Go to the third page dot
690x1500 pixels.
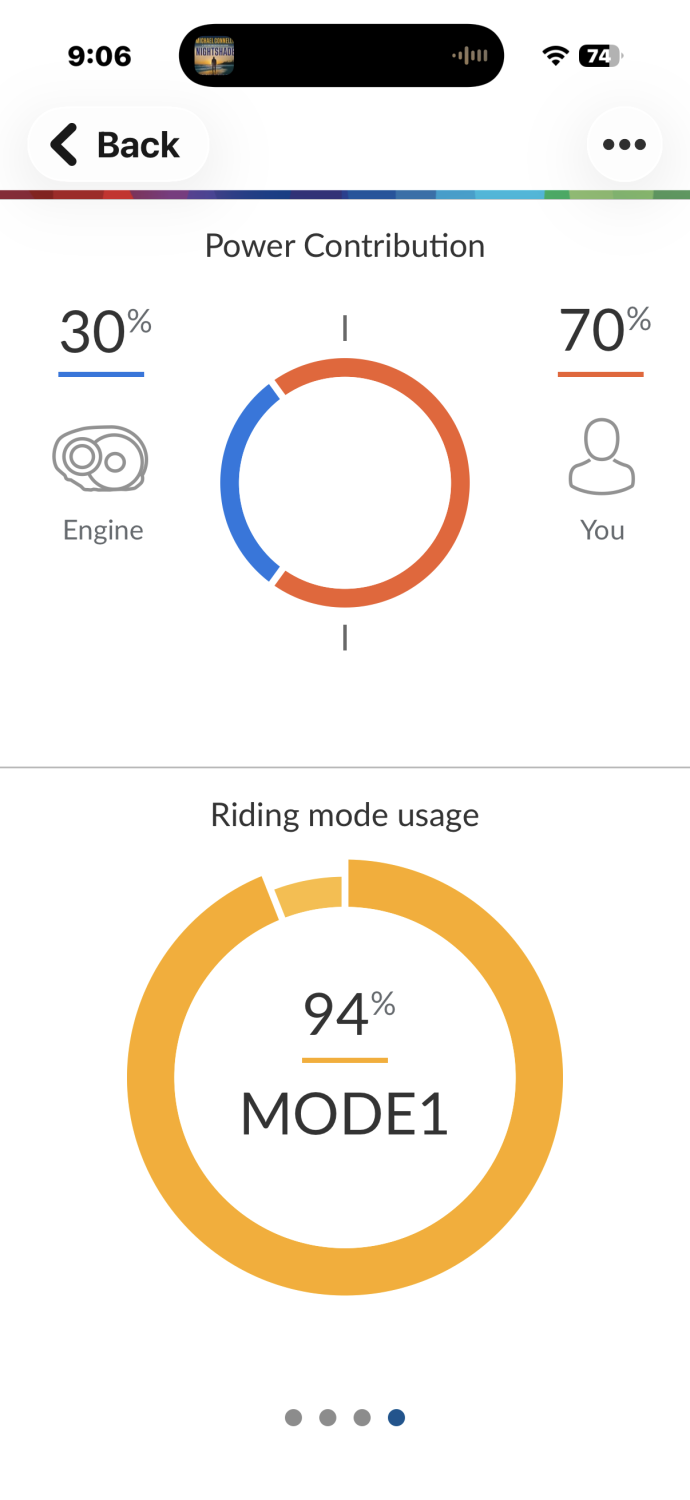click(362, 1417)
